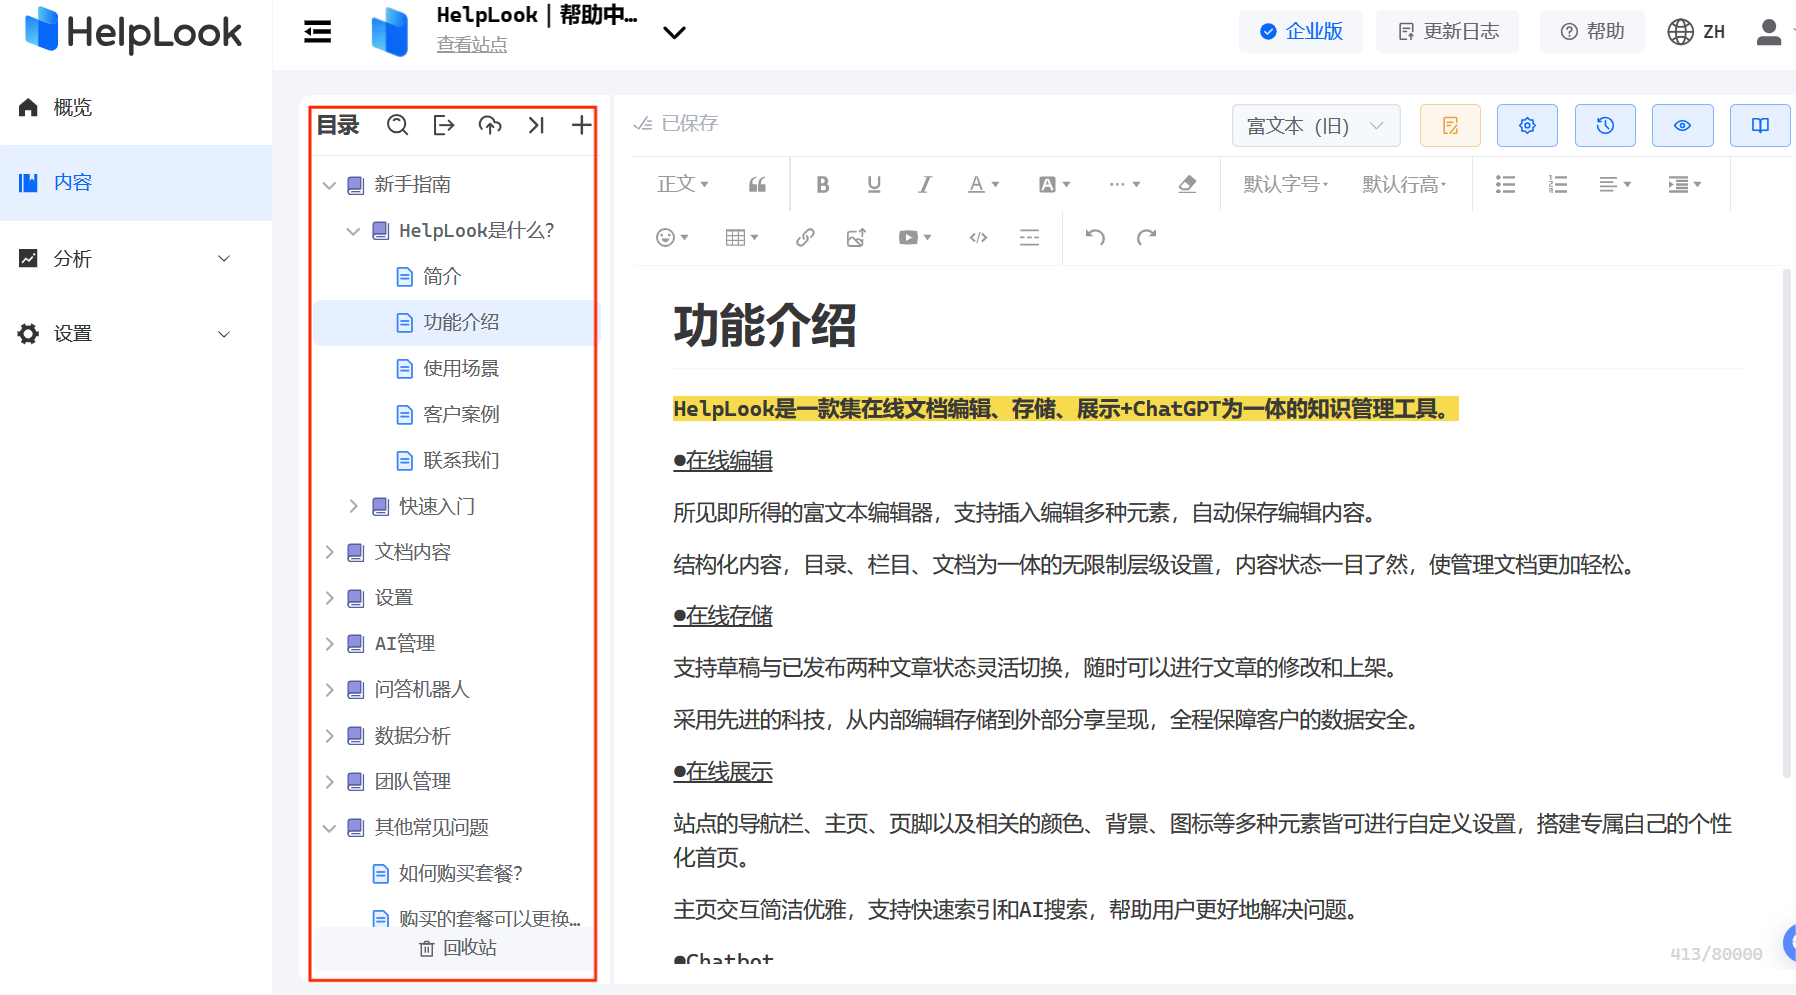Collapse the 目录 panel with the arrow-bar icon
The image size is (1796, 995).
pos(536,125)
